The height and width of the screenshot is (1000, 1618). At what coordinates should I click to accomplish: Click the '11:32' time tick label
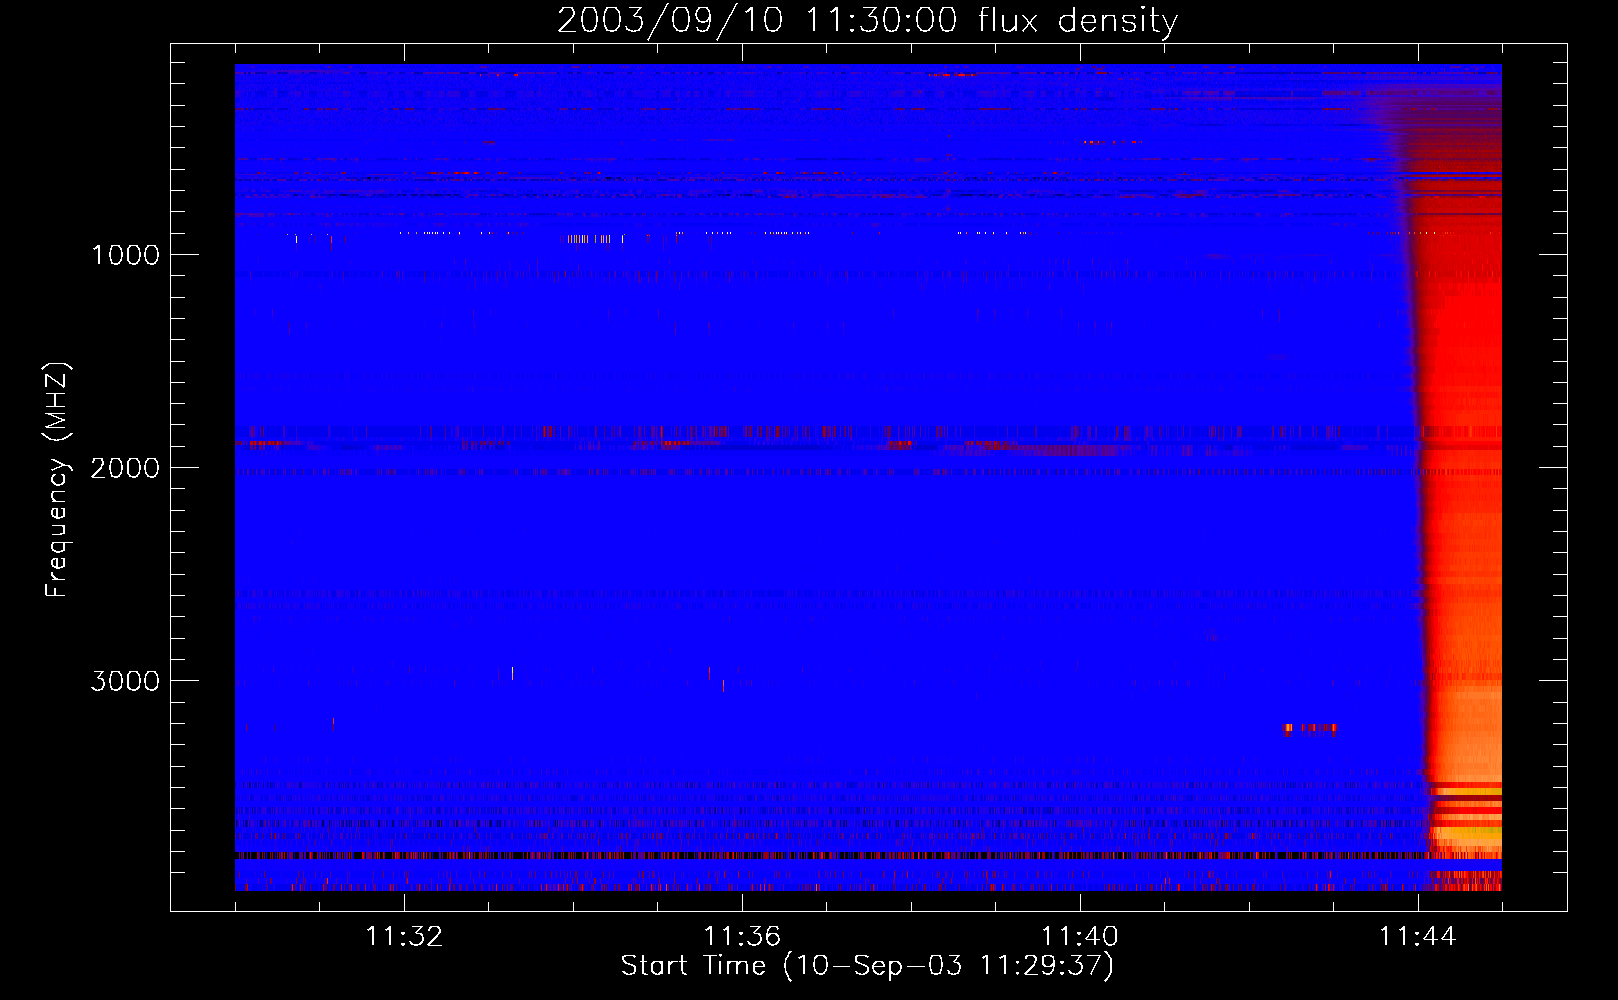pyautogui.click(x=404, y=936)
